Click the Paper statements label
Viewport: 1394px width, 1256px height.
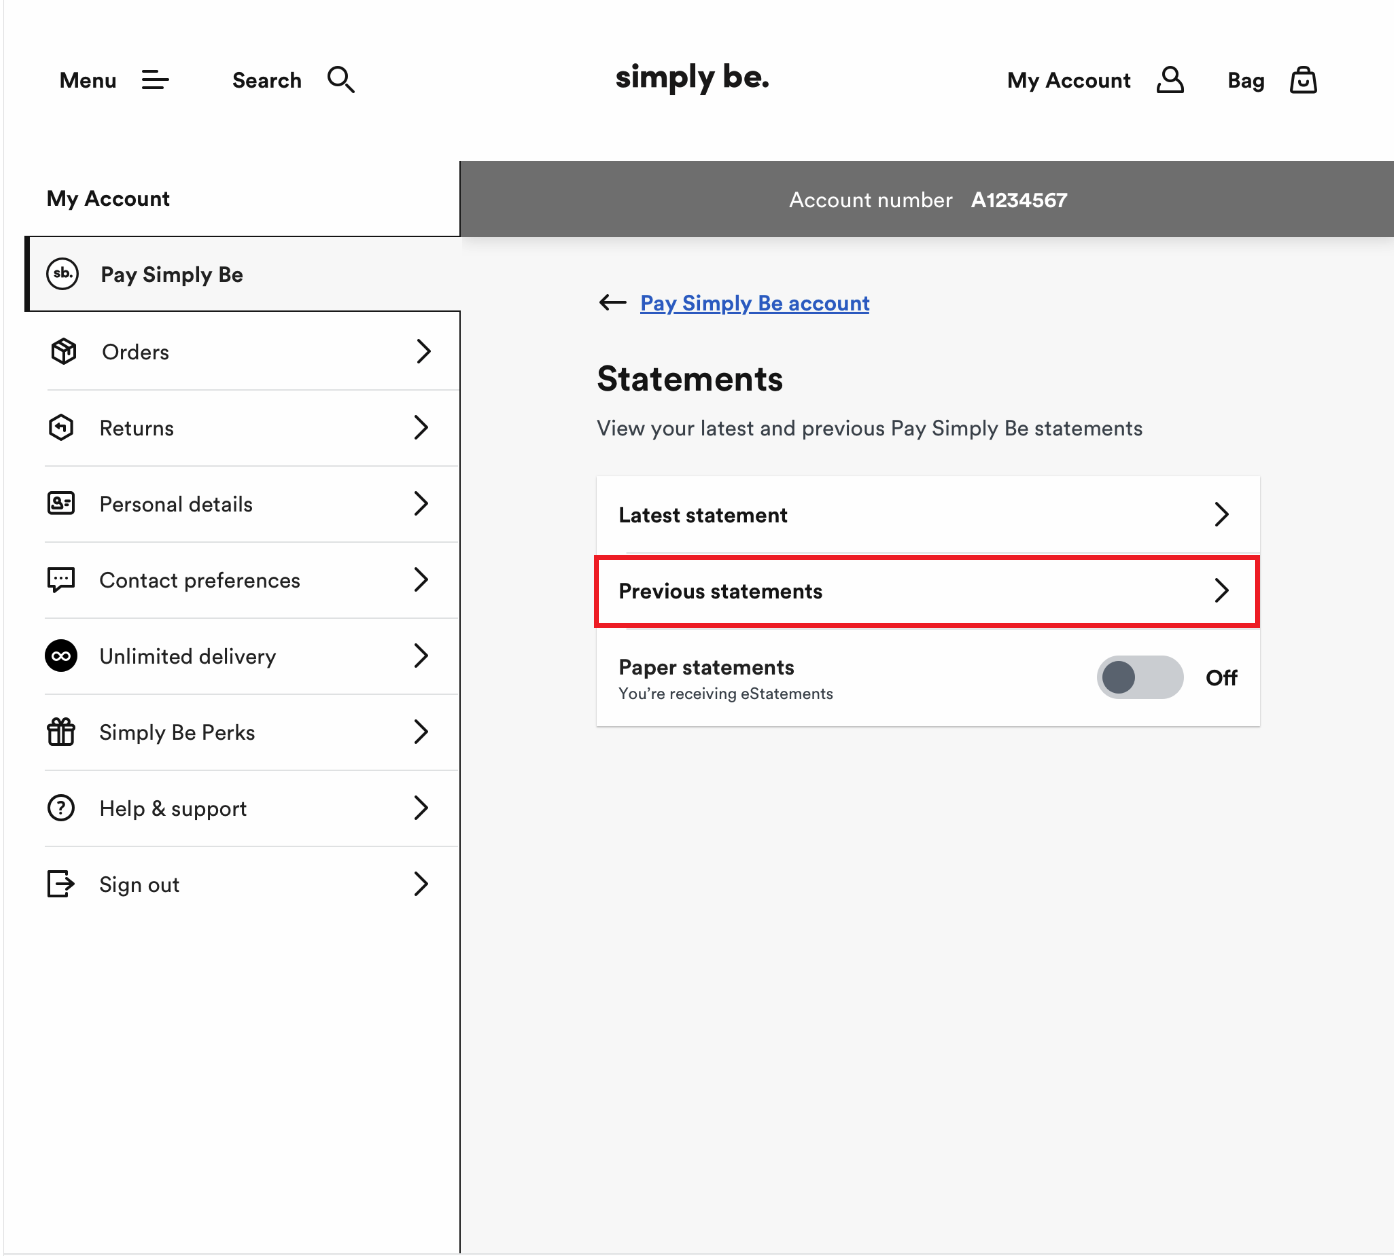coord(706,667)
